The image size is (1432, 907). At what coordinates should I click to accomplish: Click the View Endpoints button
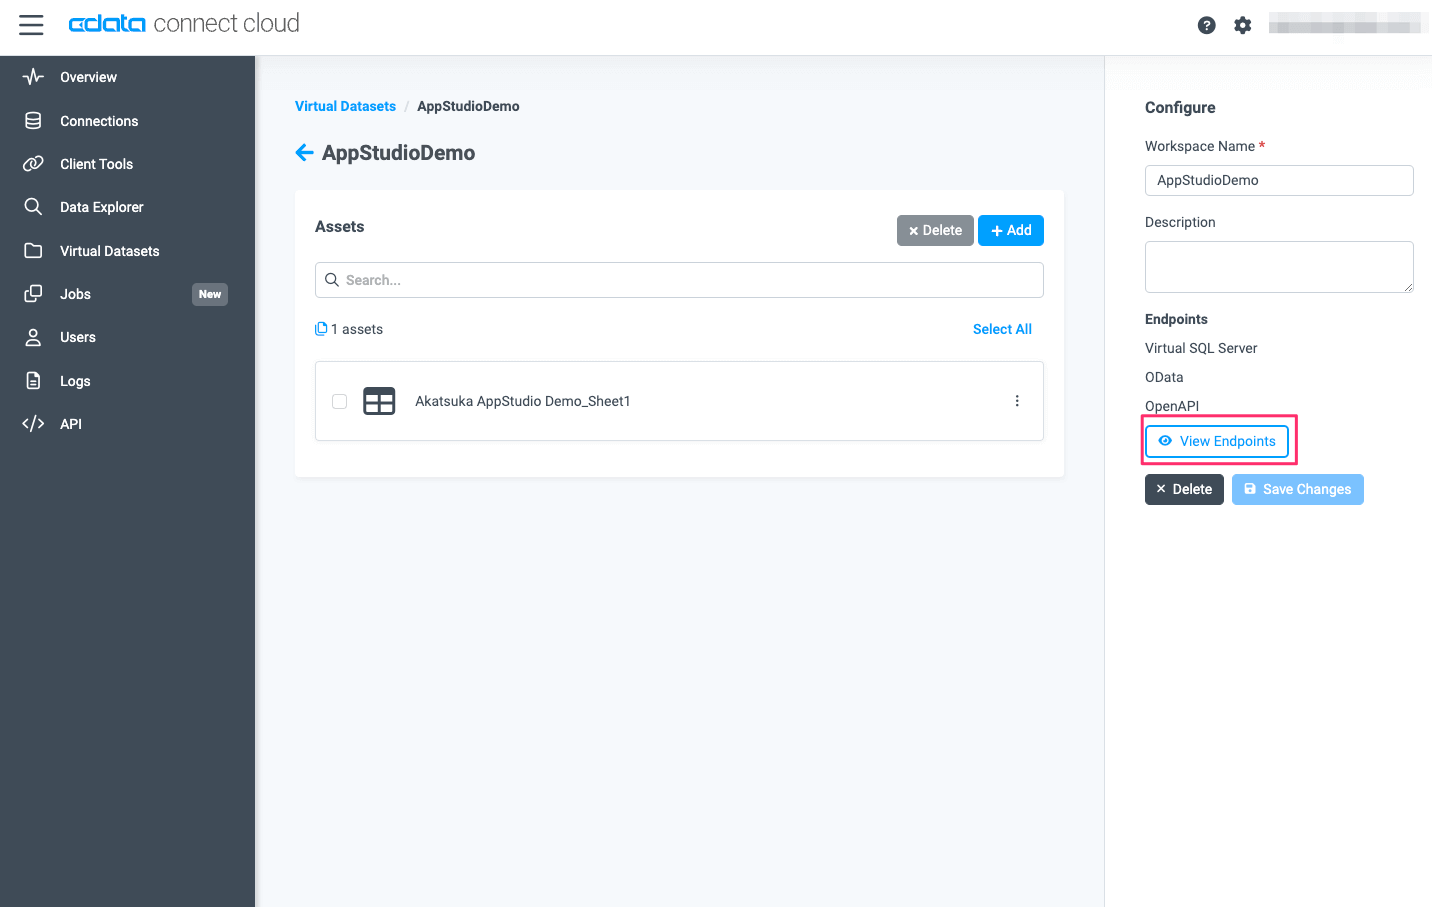tap(1217, 440)
